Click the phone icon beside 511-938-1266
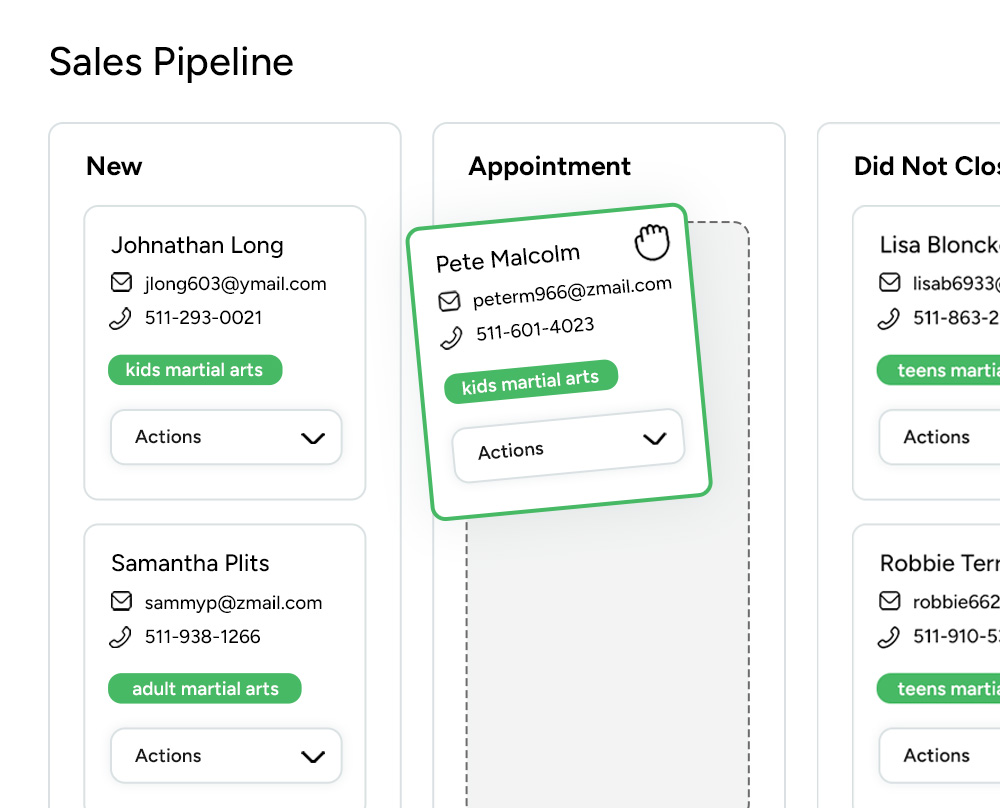Screen dimensions: 1000x808 pos(121,637)
